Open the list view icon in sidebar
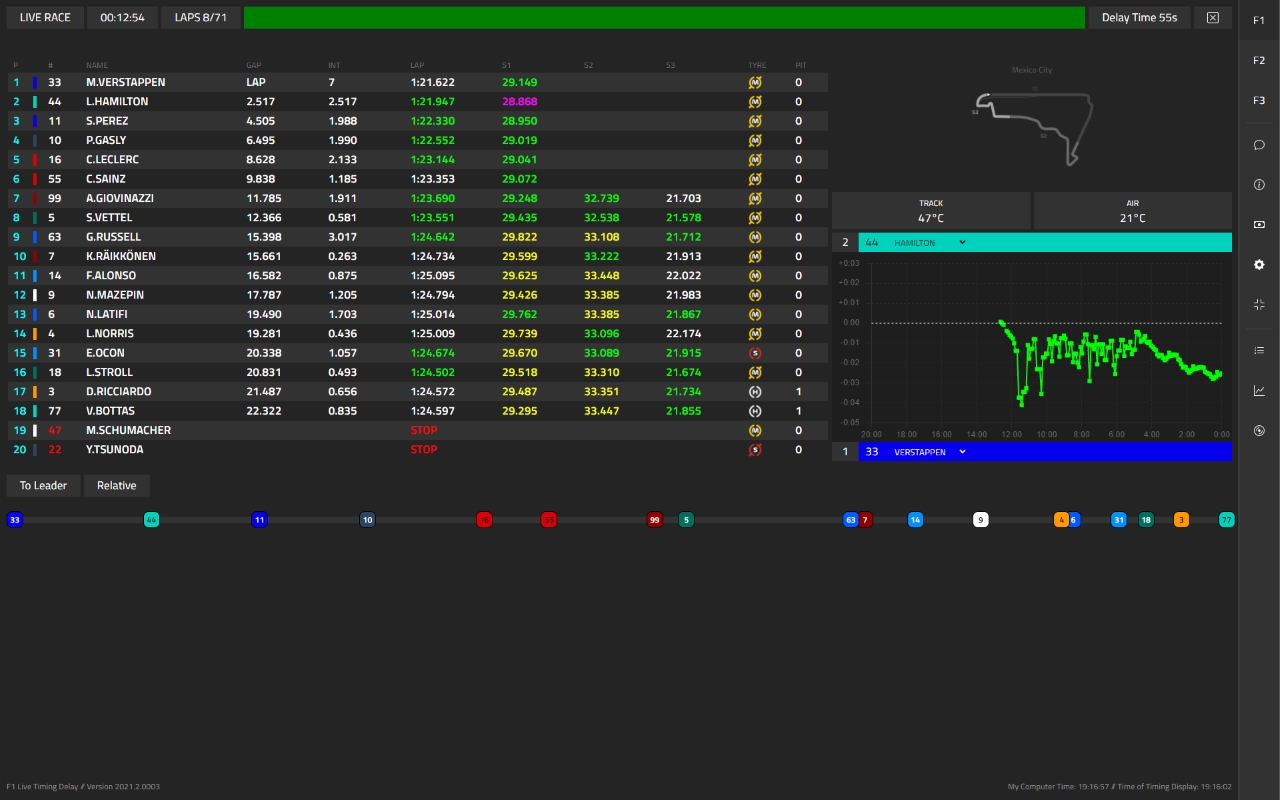Viewport: 1280px width, 800px height. click(x=1259, y=350)
